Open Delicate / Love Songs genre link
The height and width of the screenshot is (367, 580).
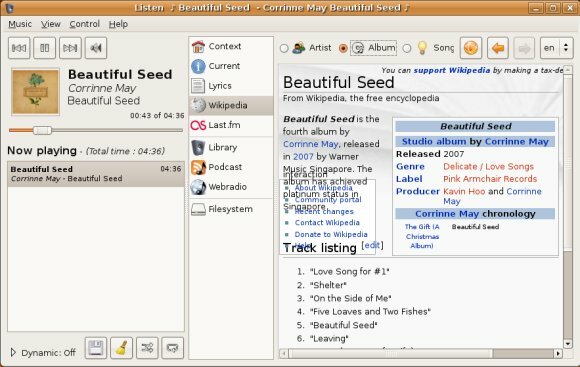pyautogui.click(x=488, y=166)
